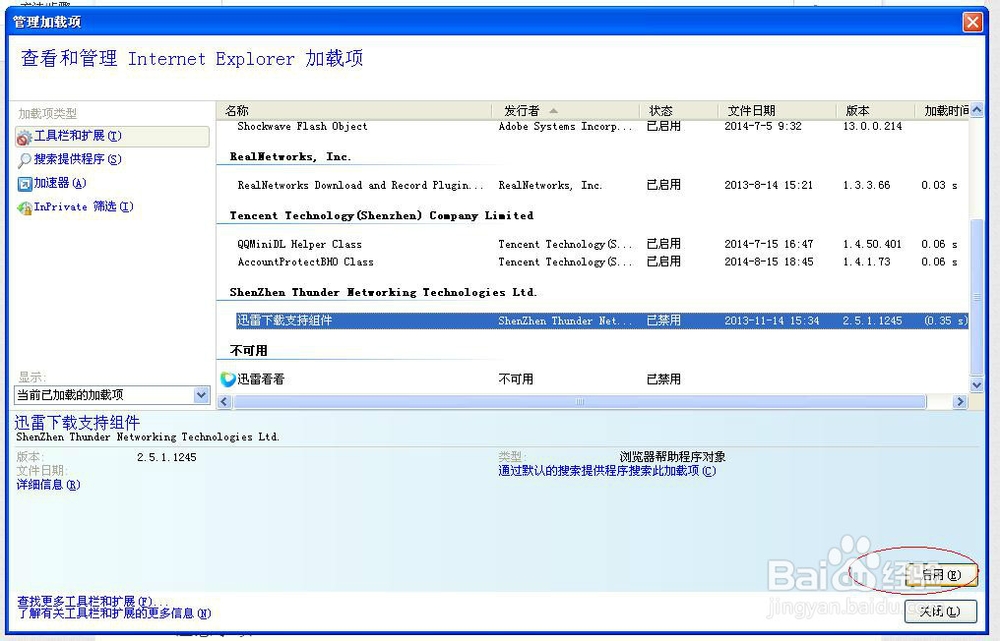Screen dimensions: 1000x641
Task: Select the 迅雷看看 add-on row
Action: click(593, 379)
